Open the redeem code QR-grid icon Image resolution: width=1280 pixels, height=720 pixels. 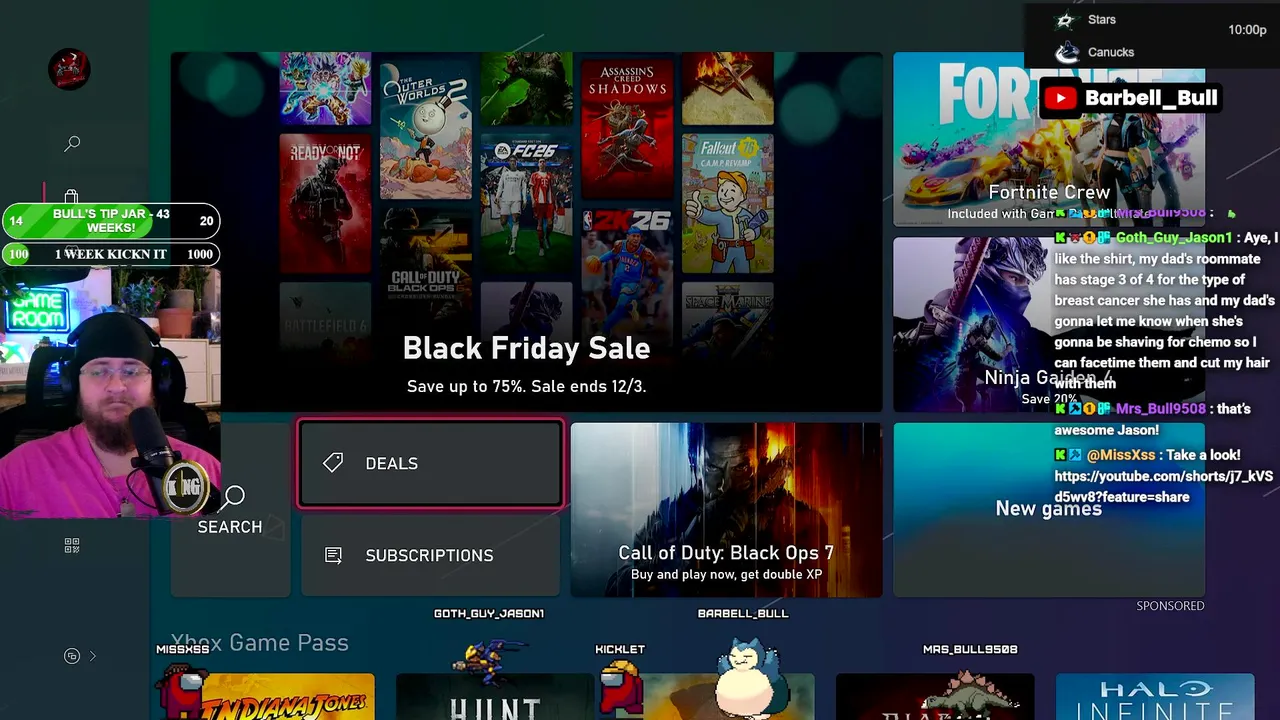[x=72, y=546]
